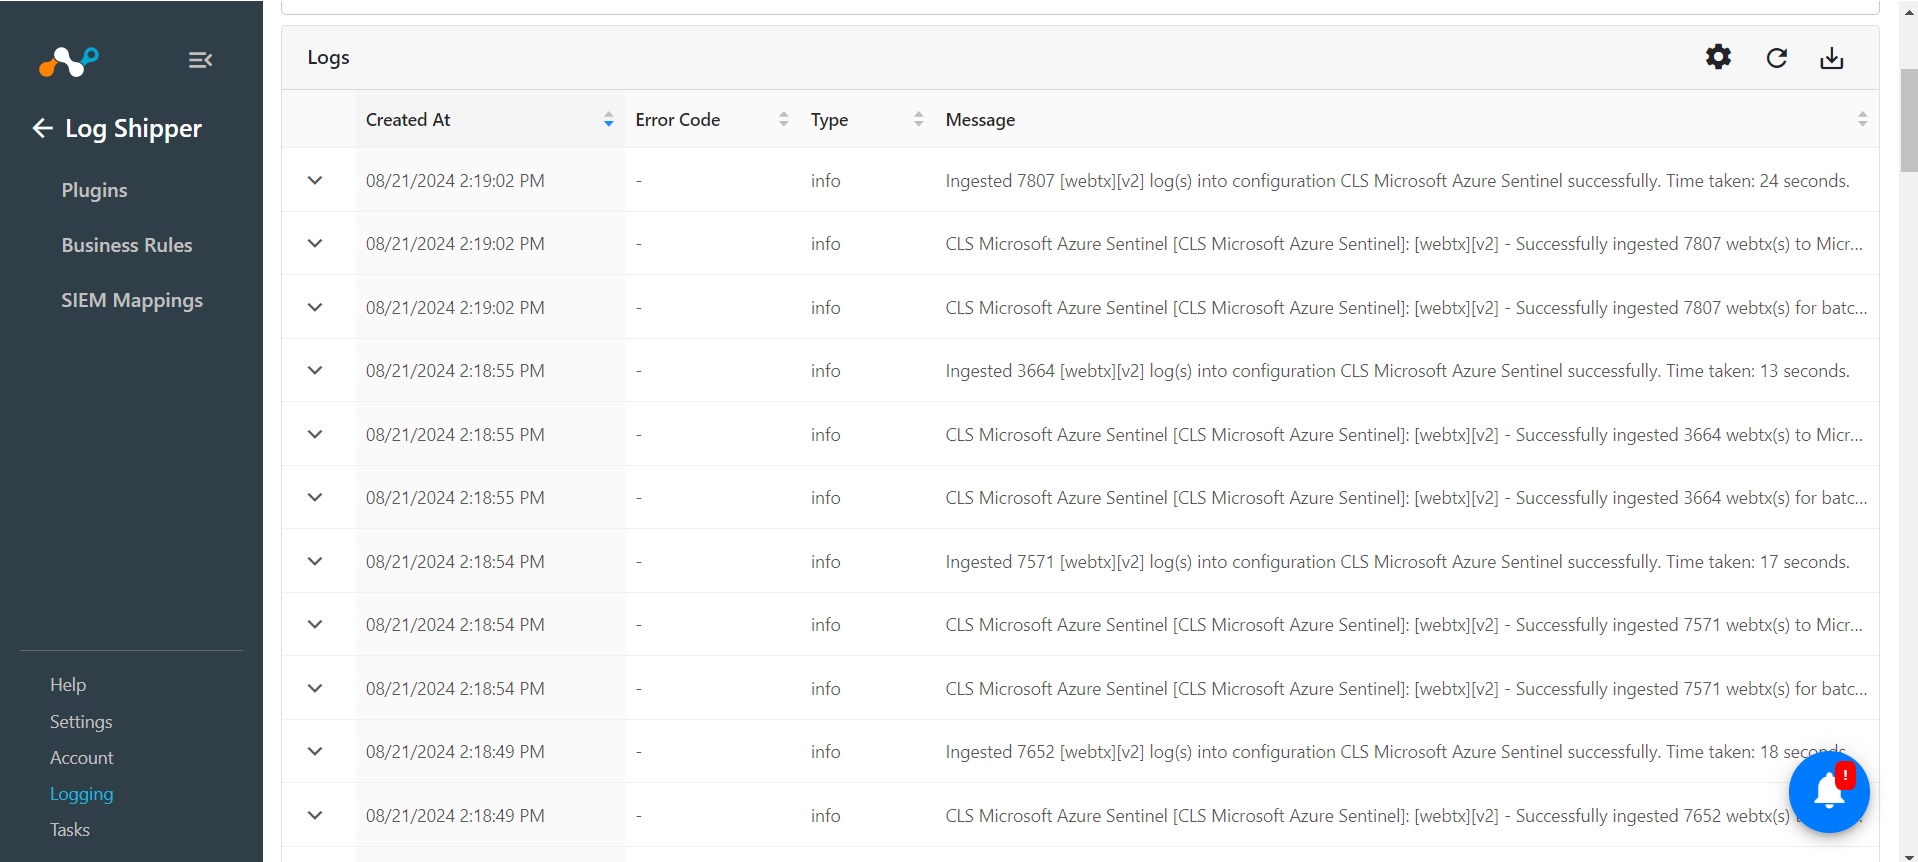Open Business Rules in the sidebar
Image resolution: width=1918 pixels, height=862 pixels.
click(x=127, y=245)
